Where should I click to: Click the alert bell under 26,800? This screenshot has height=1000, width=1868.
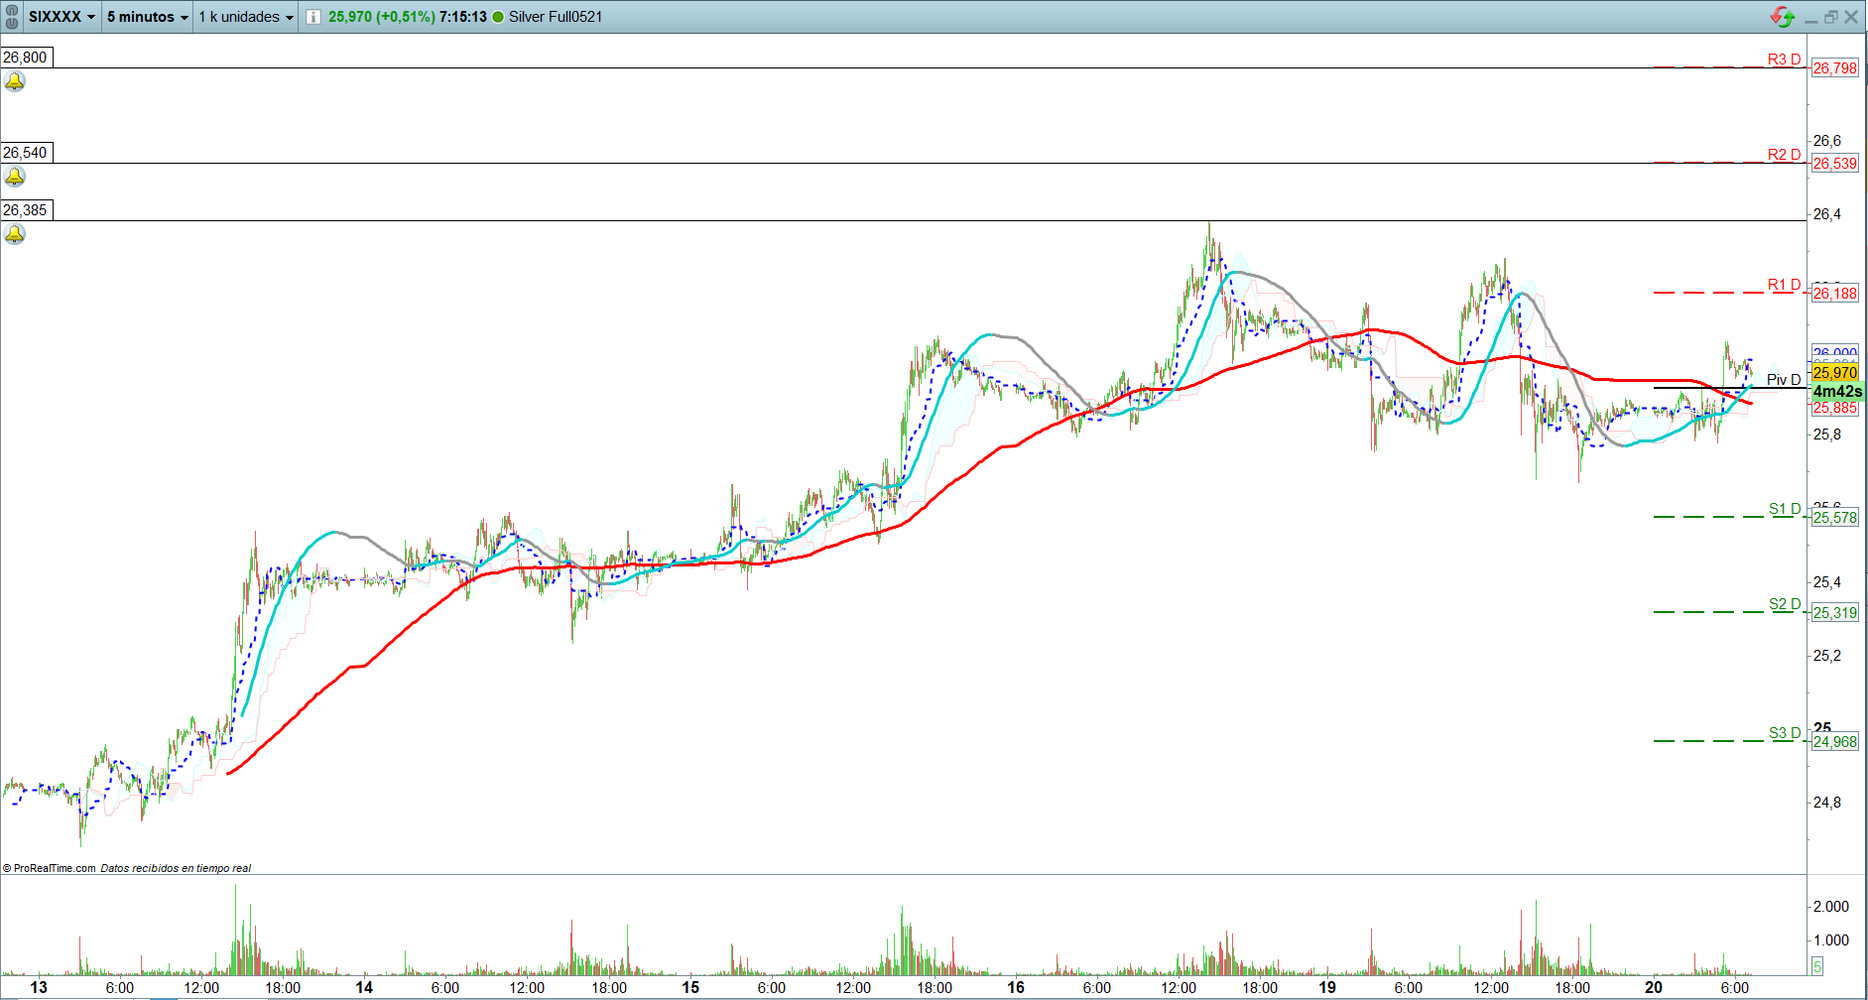coord(15,82)
